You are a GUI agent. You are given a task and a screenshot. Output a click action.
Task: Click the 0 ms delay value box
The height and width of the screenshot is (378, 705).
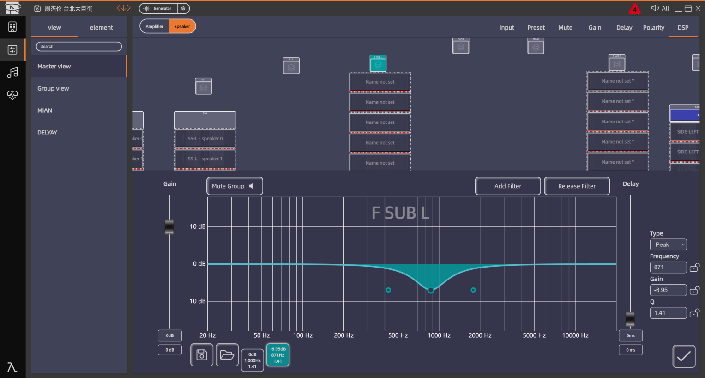pyautogui.click(x=631, y=350)
